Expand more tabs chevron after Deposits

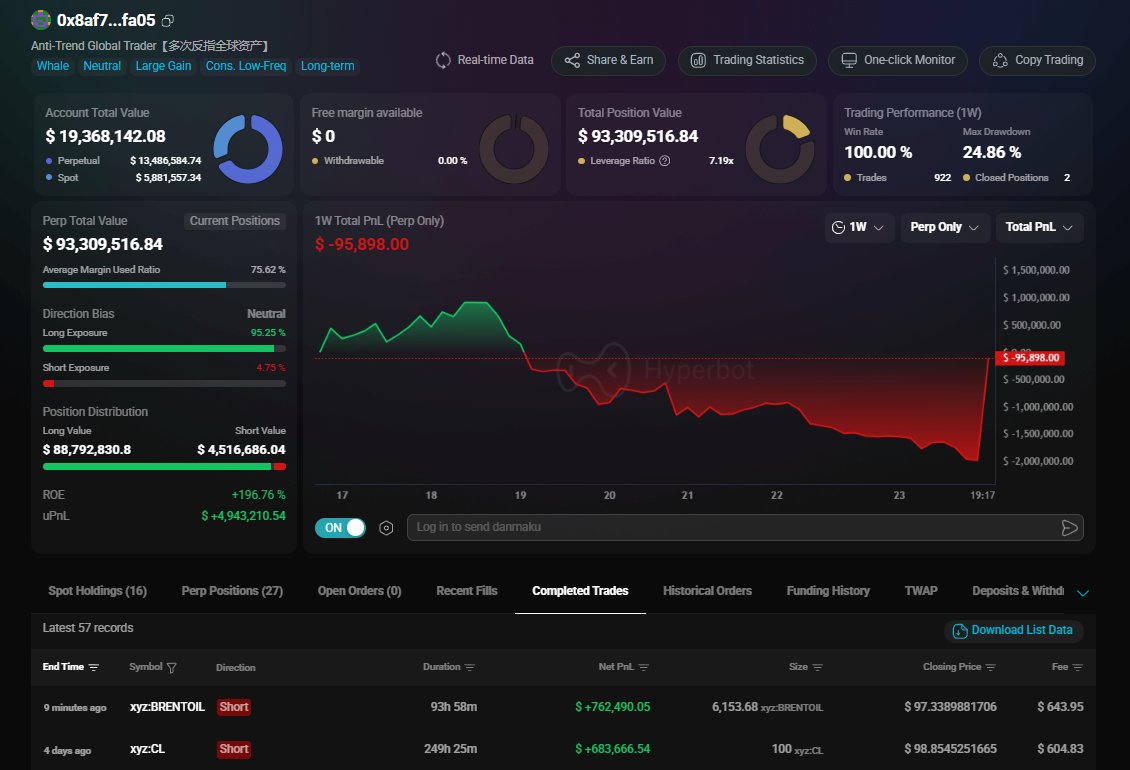(x=1082, y=593)
